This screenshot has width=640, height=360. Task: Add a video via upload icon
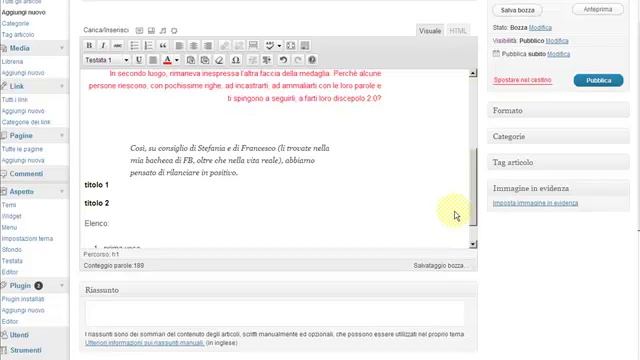click(151, 31)
